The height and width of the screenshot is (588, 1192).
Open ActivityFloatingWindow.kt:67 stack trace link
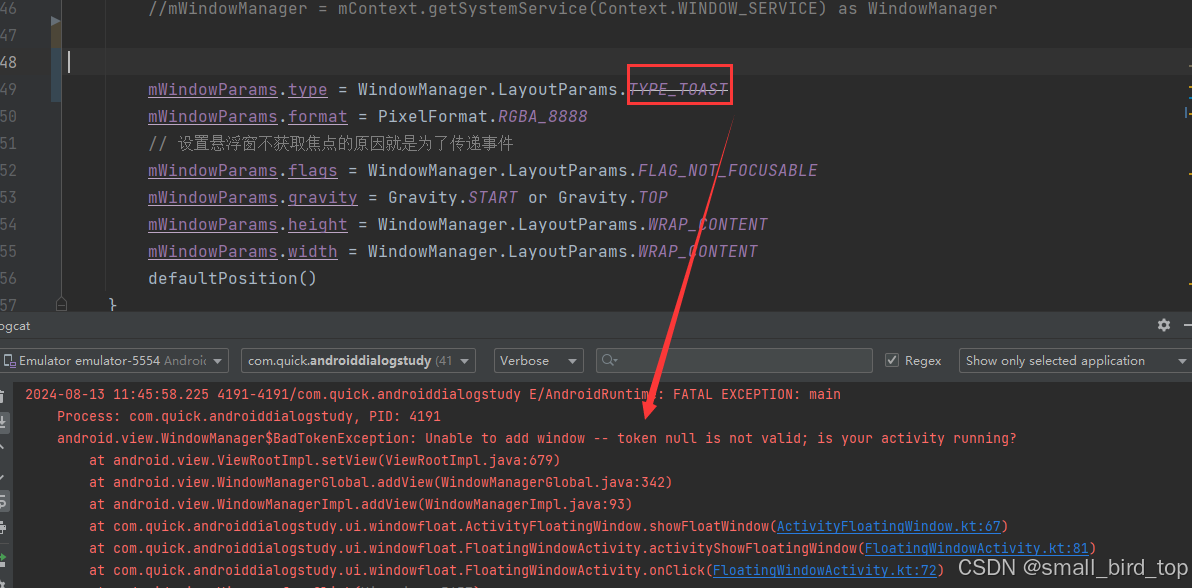pyautogui.click(x=890, y=526)
